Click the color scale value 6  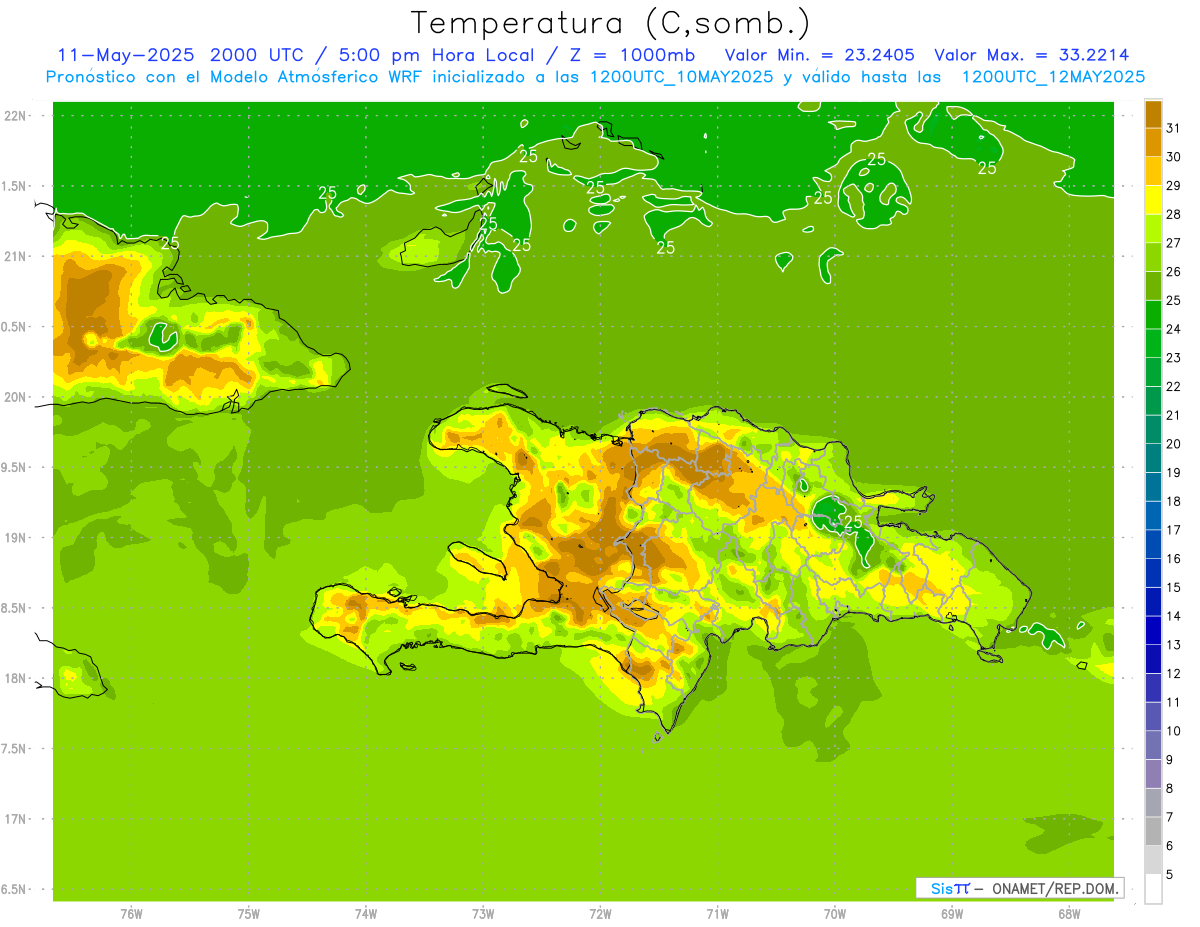(1170, 846)
